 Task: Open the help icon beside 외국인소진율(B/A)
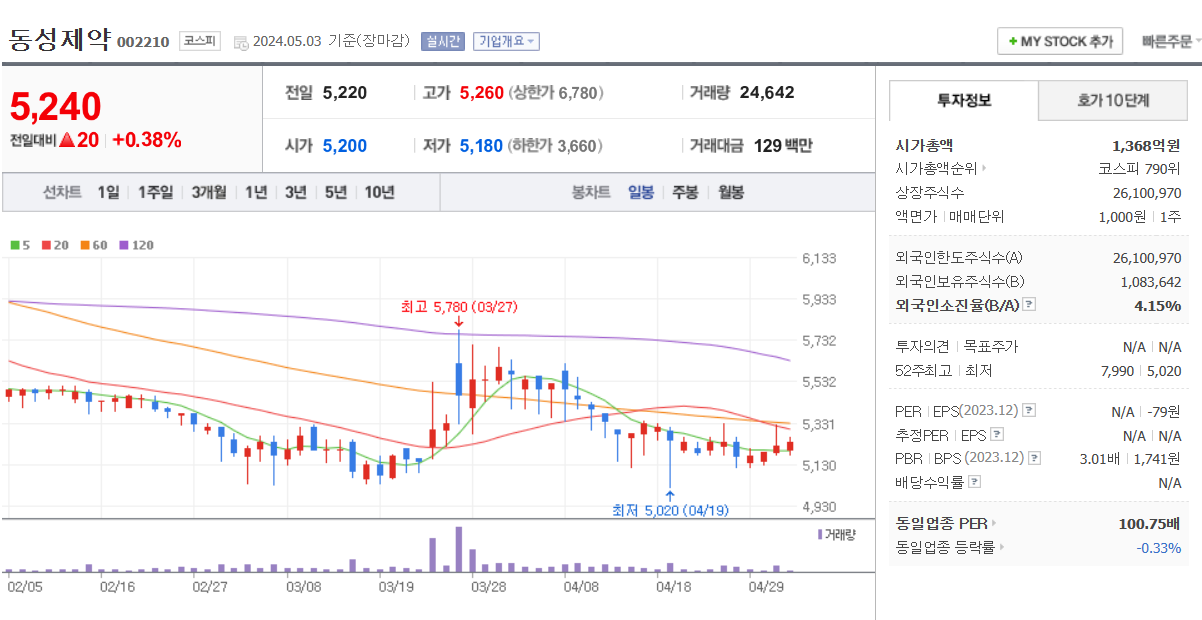click(1029, 305)
